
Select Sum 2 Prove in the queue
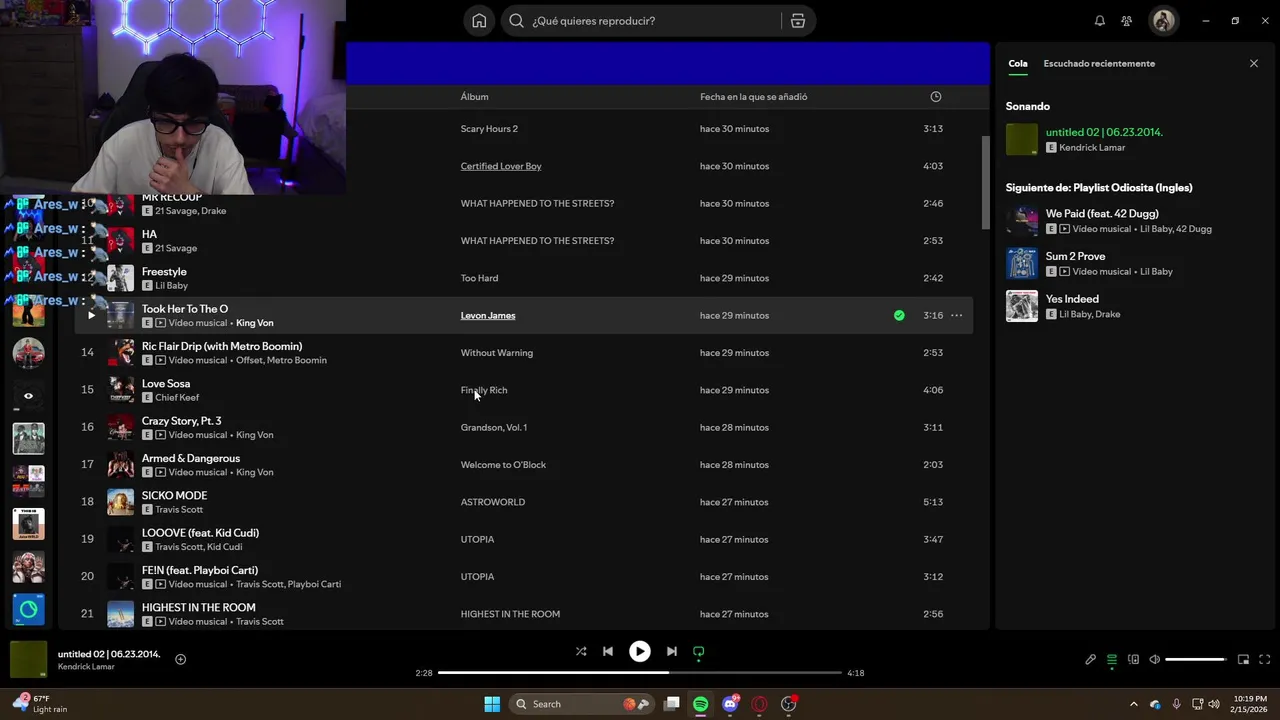tap(1075, 256)
